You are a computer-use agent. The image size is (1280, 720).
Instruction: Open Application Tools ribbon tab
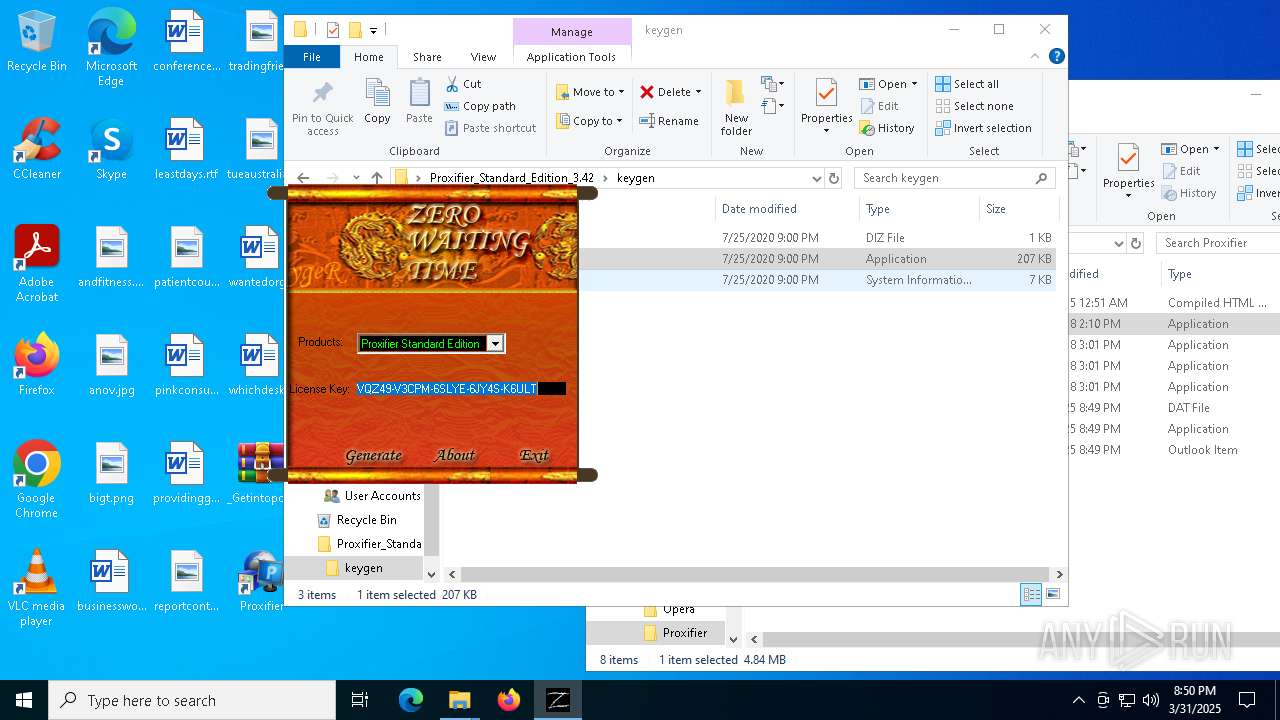coord(571,57)
